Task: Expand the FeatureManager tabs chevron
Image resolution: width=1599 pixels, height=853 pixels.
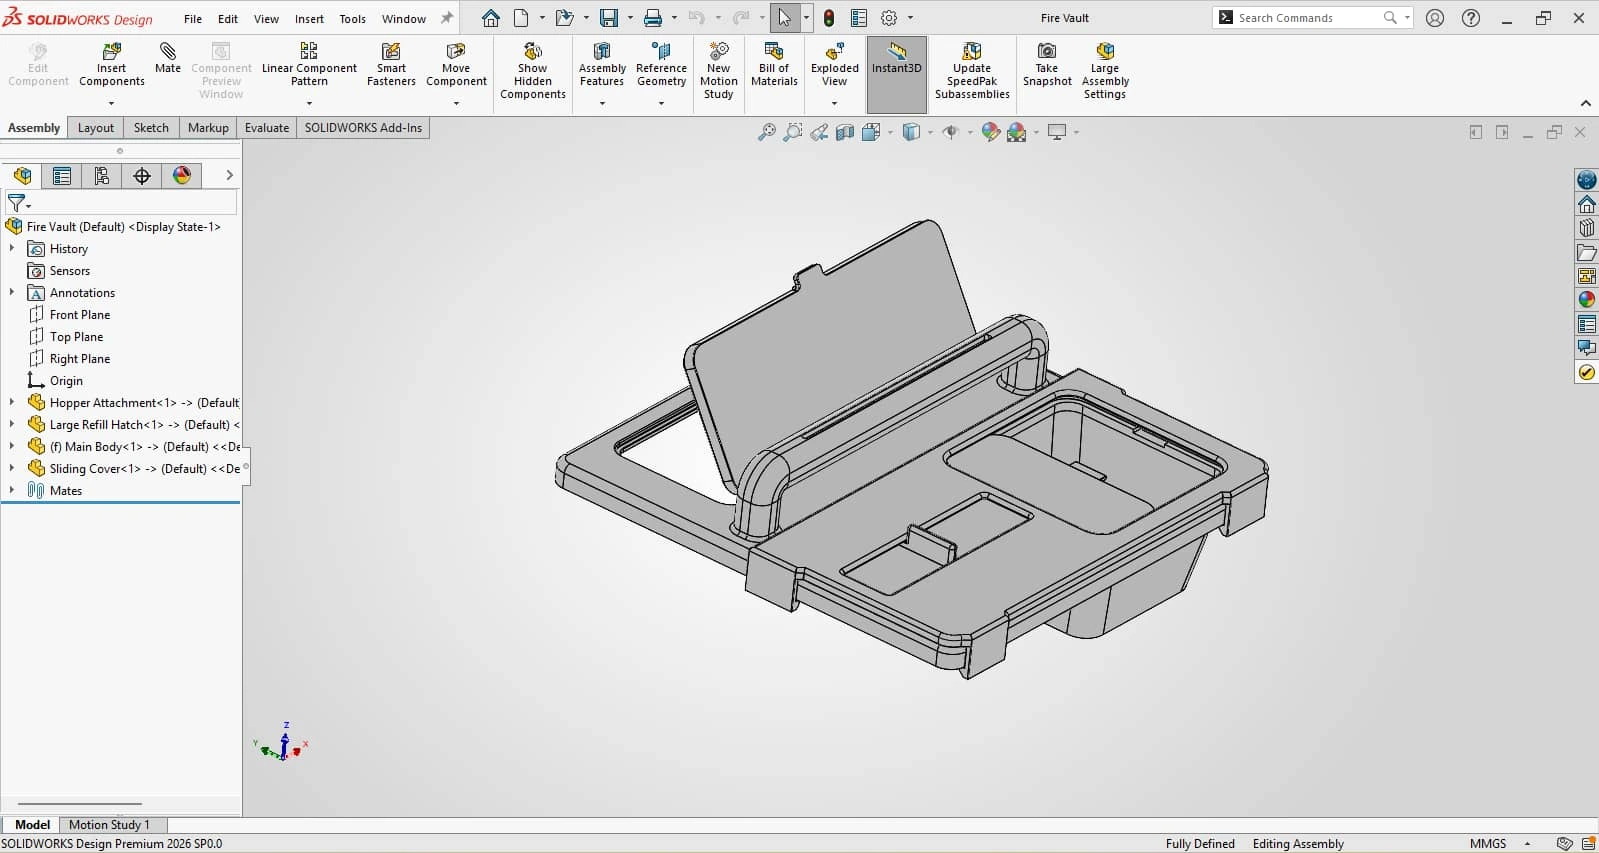Action: (229, 175)
